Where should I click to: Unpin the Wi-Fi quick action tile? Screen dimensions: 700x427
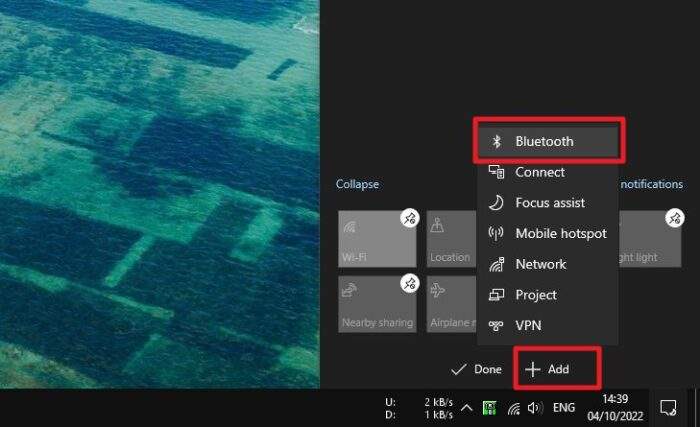pyautogui.click(x=409, y=218)
